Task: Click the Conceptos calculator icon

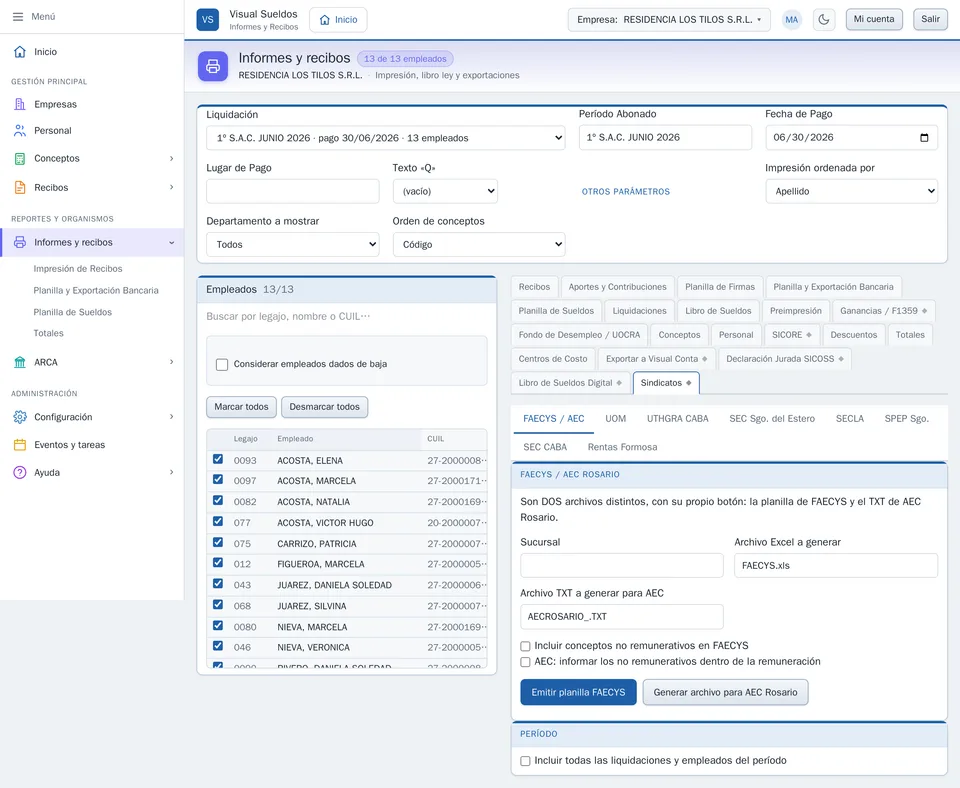Action: [20, 159]
